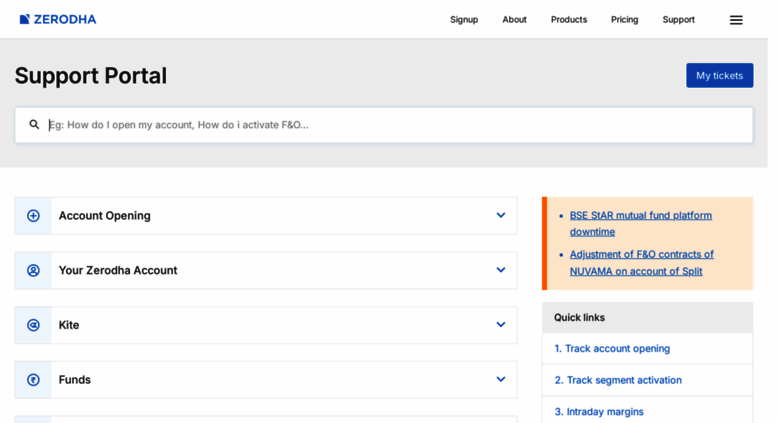Image resolution: width=777 pixels, height=423 pixels.
Task: Open the Products nav item
Action: (x=569, y=20)
